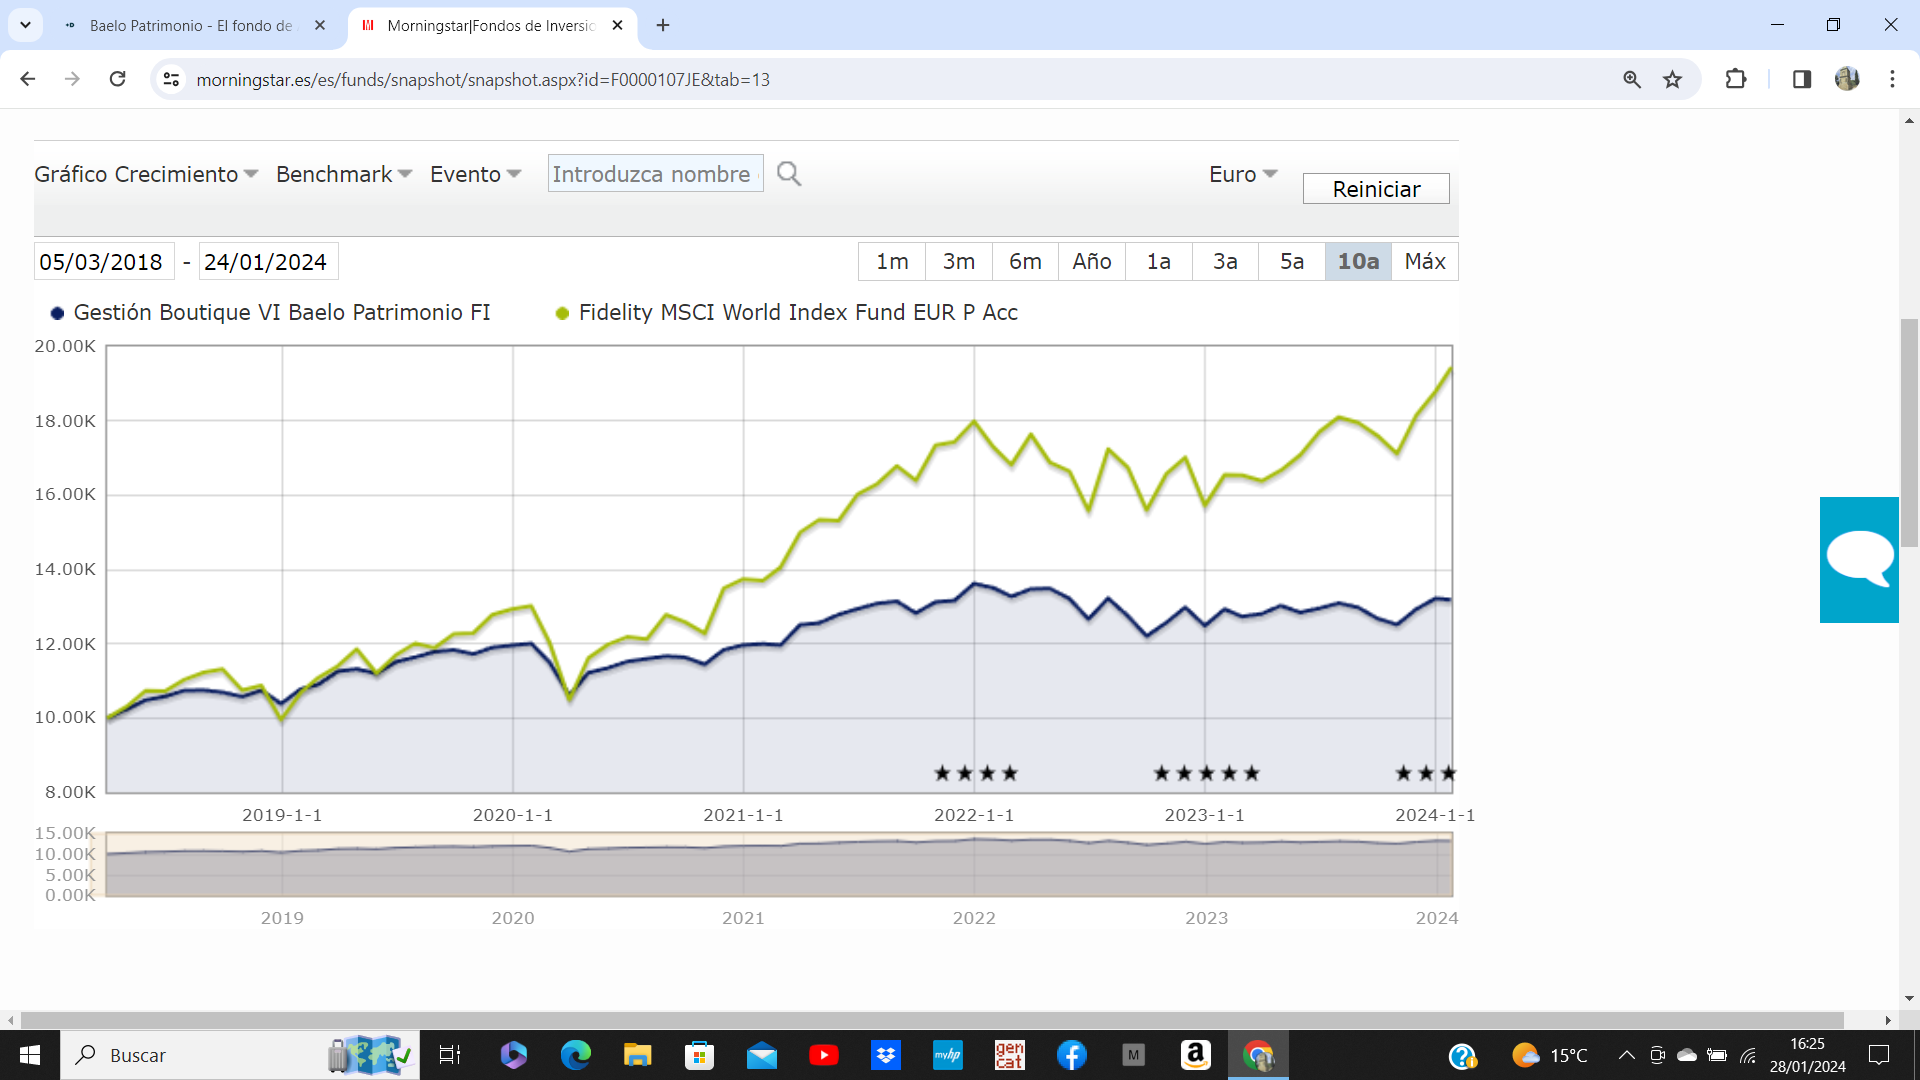Open Microsoft Copilot from taskbar

coord(513,1055)
